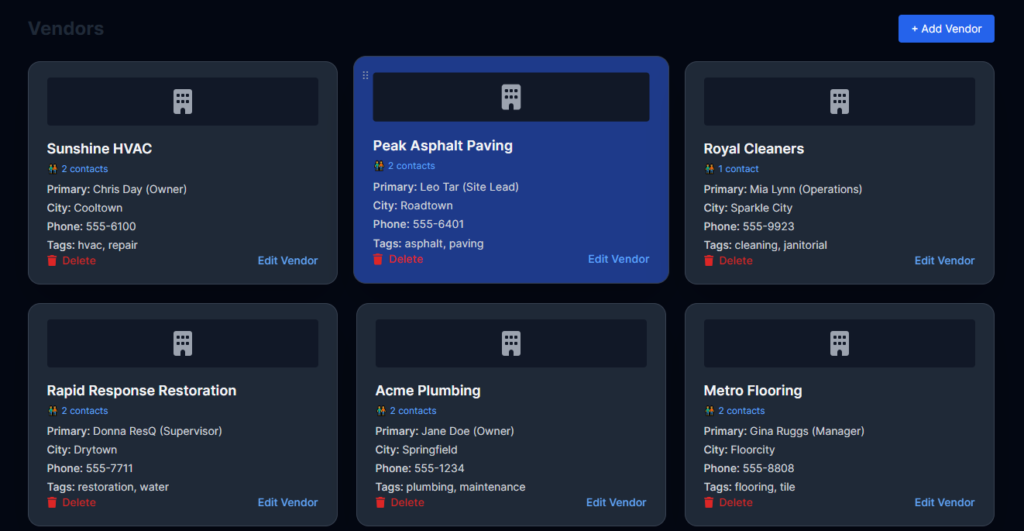
Task: Click the building icon on Peak Asphalt Paving
Action: tap(511, 97)
